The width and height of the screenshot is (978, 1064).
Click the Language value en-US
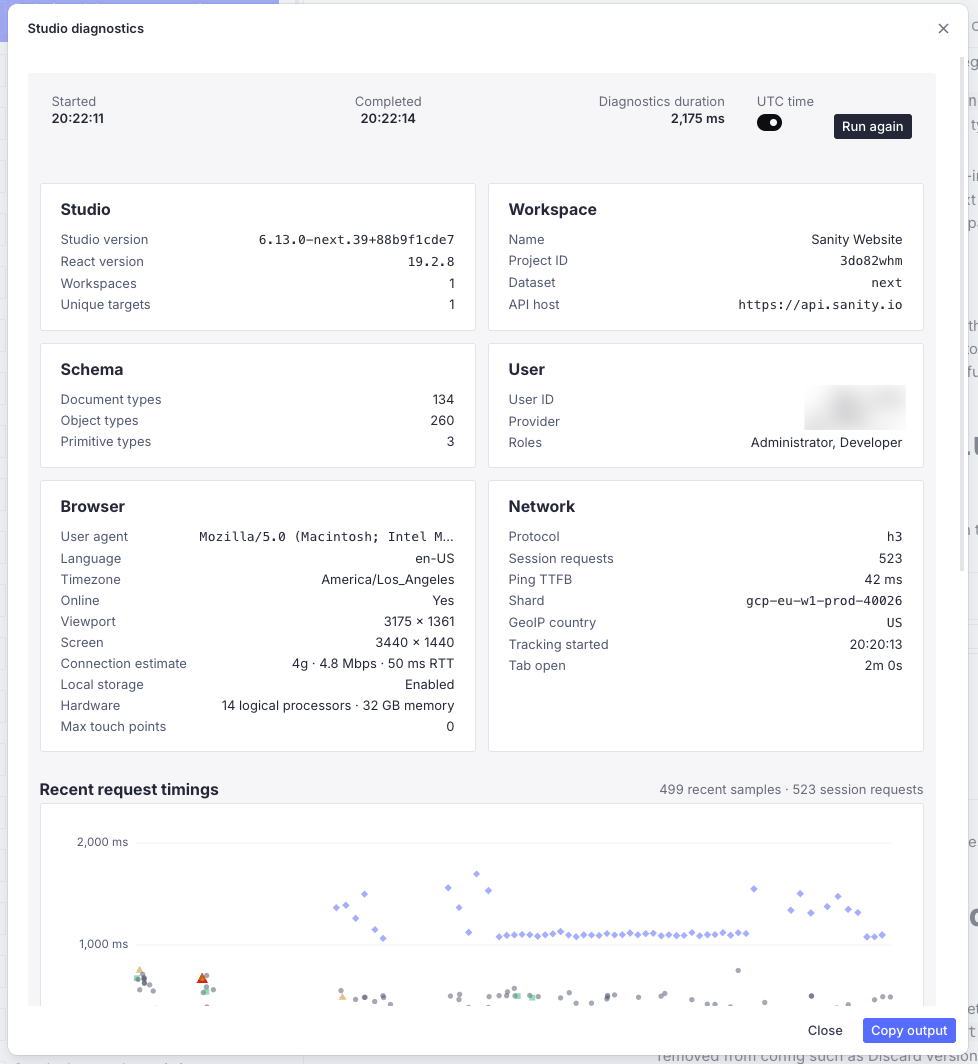434,558
